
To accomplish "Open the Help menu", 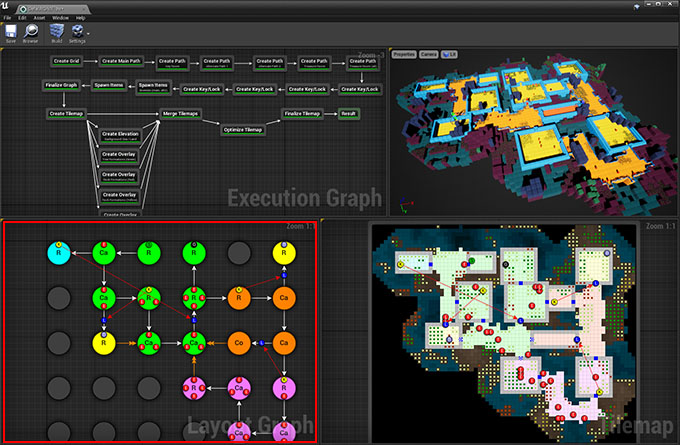I will pos(80,18).
